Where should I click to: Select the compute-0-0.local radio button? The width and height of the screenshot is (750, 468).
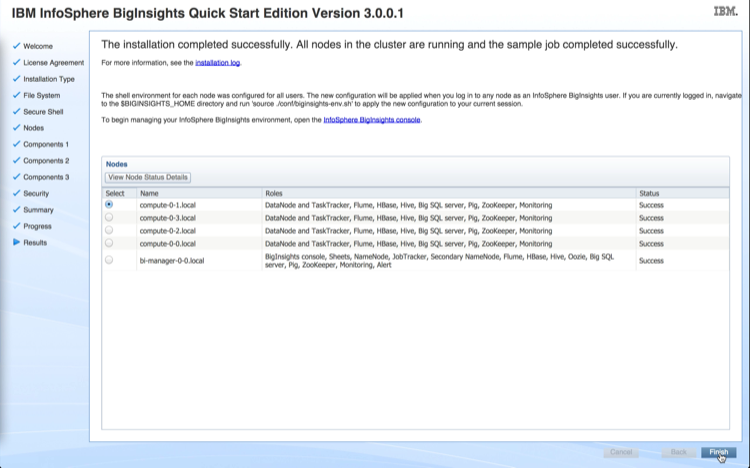point(109,243)
